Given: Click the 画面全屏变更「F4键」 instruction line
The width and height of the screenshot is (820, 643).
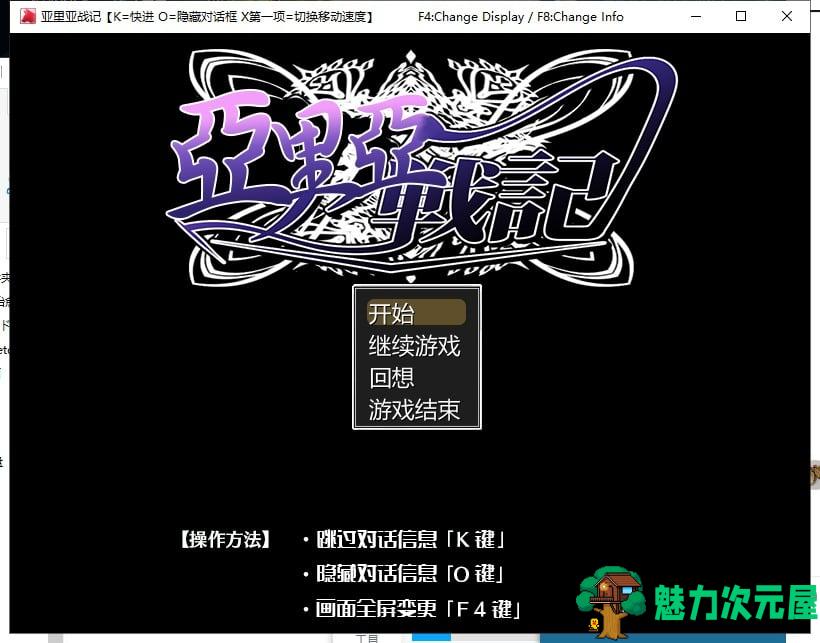Looking at the screenshot, I should point(412,608).
